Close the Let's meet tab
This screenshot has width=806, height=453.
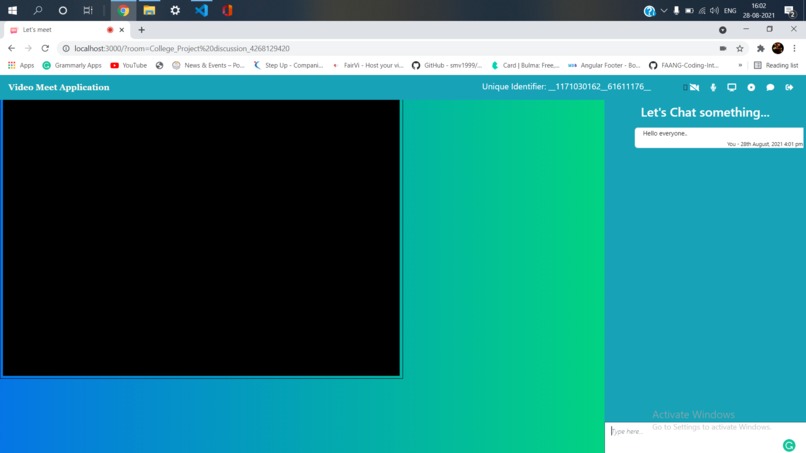(x=121, y=30)
